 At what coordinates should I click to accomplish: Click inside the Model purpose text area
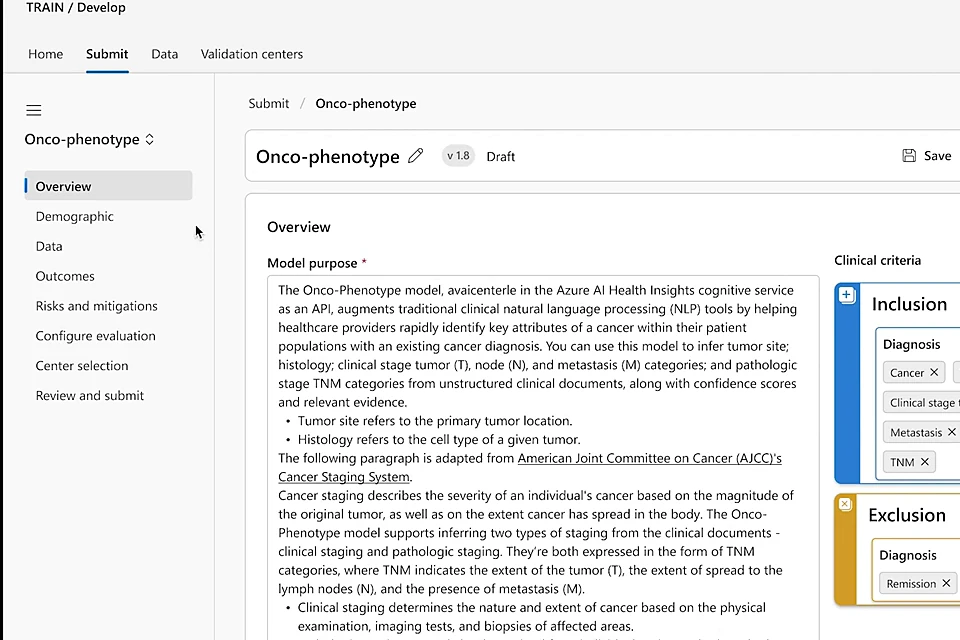[x=543, y=457]
